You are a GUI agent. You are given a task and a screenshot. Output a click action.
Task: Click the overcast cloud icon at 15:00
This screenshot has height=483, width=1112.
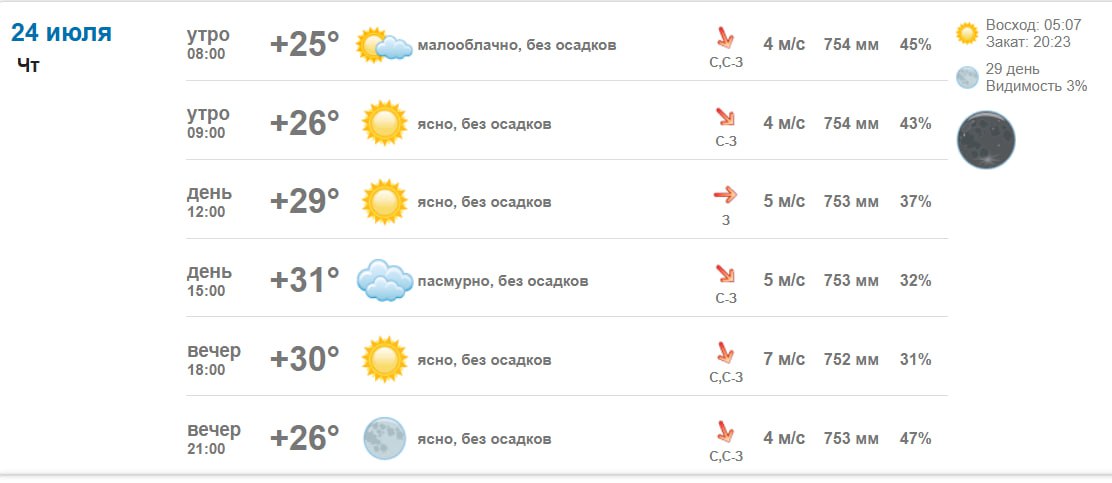[x=384, y=281]
